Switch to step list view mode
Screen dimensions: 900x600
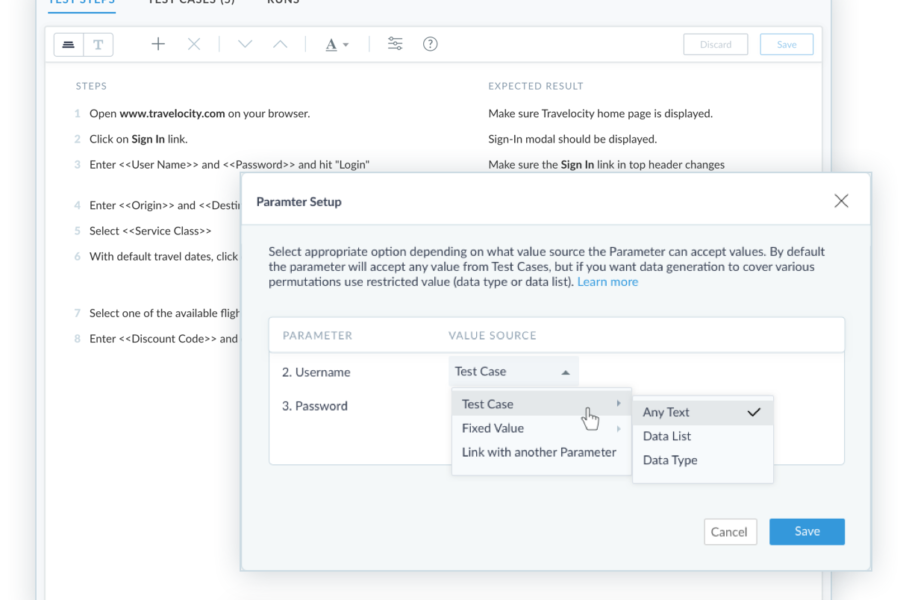point(69,45)
